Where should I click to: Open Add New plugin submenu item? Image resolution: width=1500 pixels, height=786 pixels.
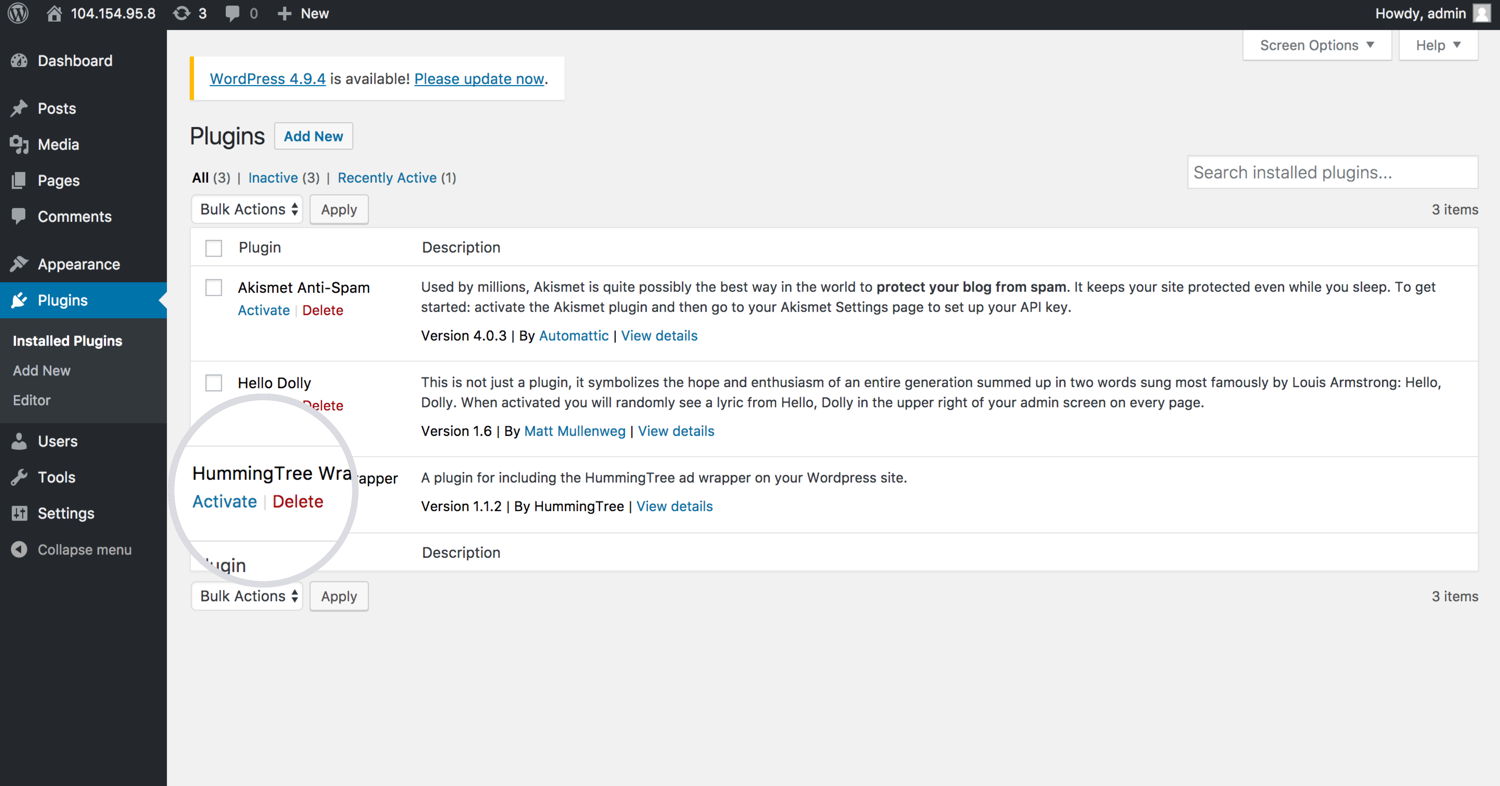(x=42, y=370)
